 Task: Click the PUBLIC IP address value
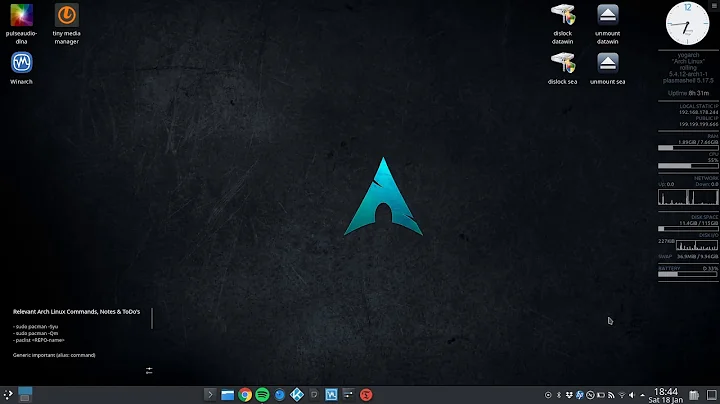coord(698,124)
